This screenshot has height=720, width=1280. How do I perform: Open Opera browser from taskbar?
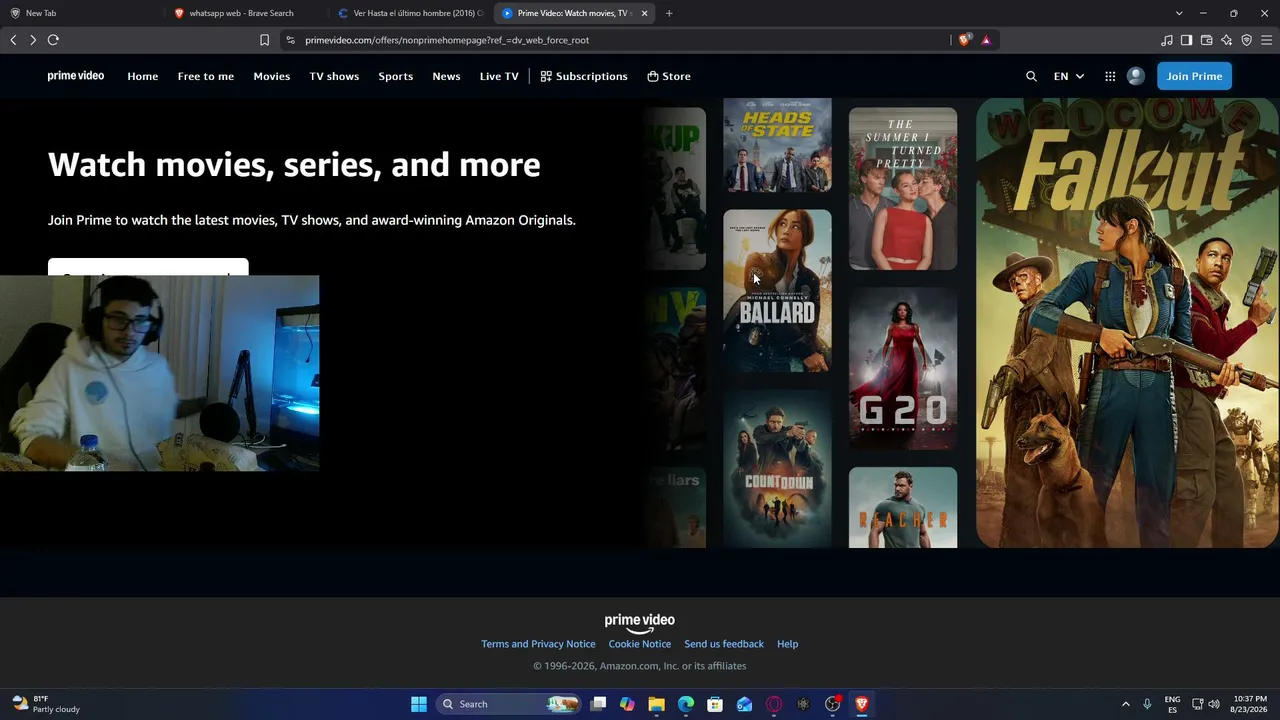(x=774, y=704)
